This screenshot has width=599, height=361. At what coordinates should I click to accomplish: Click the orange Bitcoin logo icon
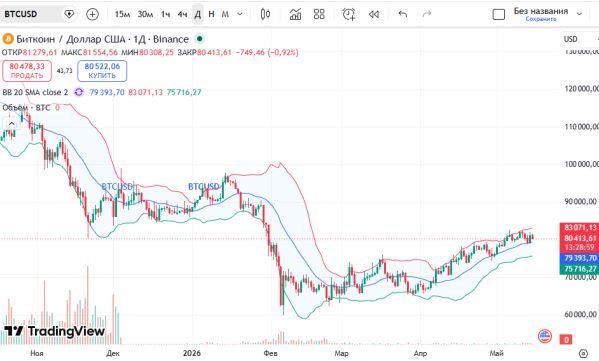coord(8,39)
